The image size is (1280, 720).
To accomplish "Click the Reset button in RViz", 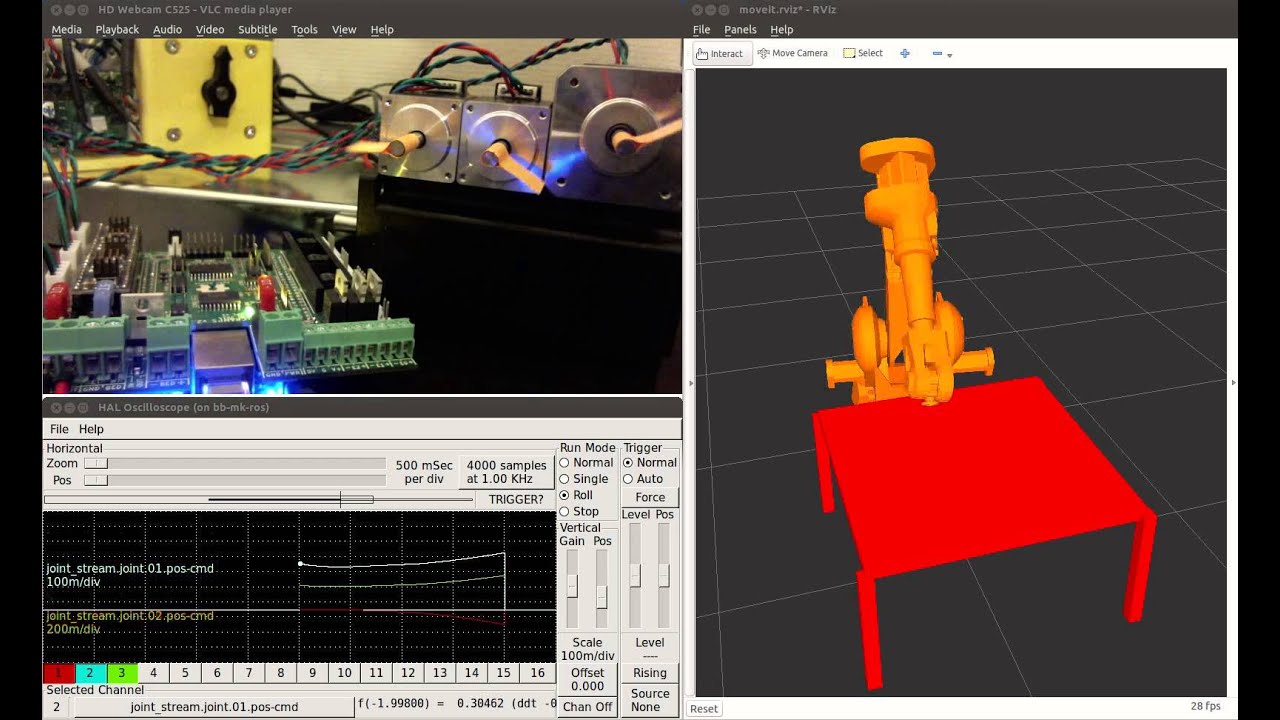I will (x=704, y=708).
